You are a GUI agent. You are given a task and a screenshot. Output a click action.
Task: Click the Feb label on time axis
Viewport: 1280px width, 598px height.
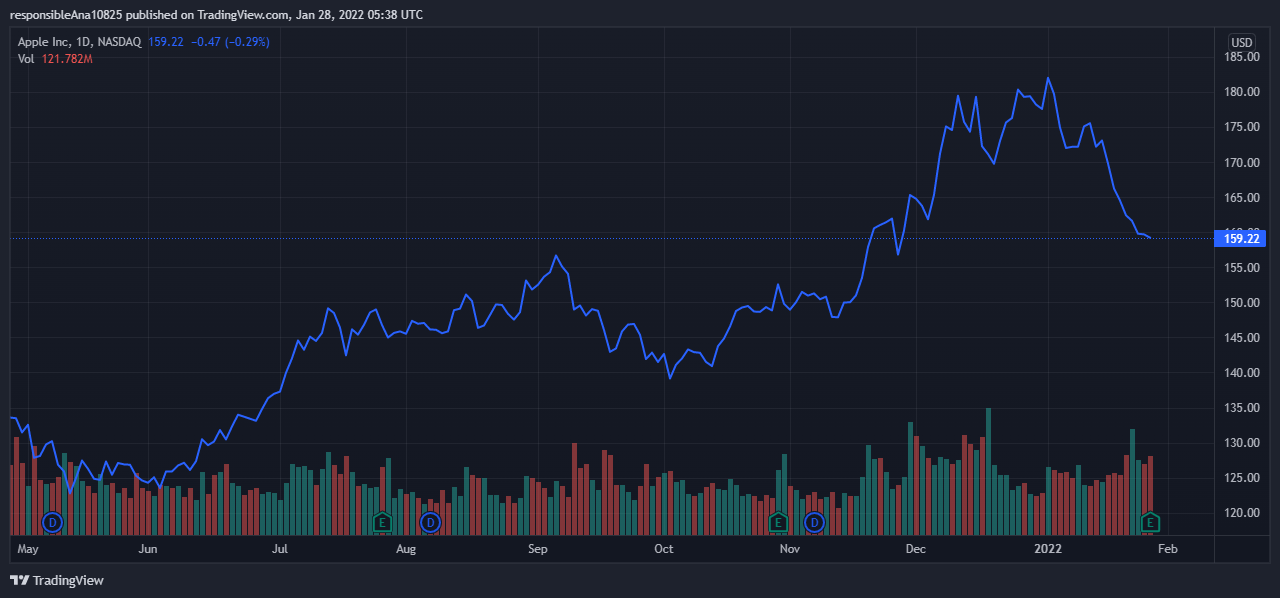[1167, 549]
